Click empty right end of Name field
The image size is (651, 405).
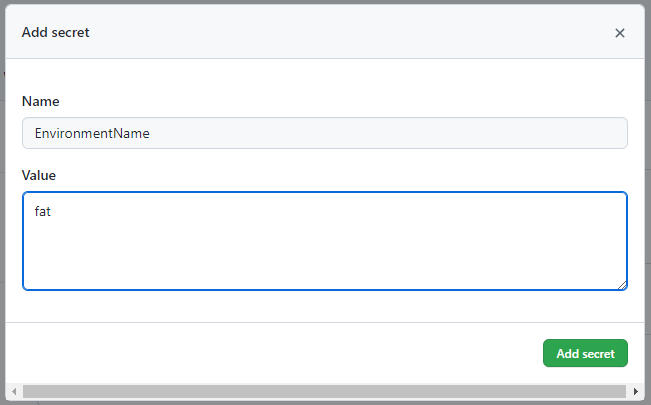[x=560, y=133]
